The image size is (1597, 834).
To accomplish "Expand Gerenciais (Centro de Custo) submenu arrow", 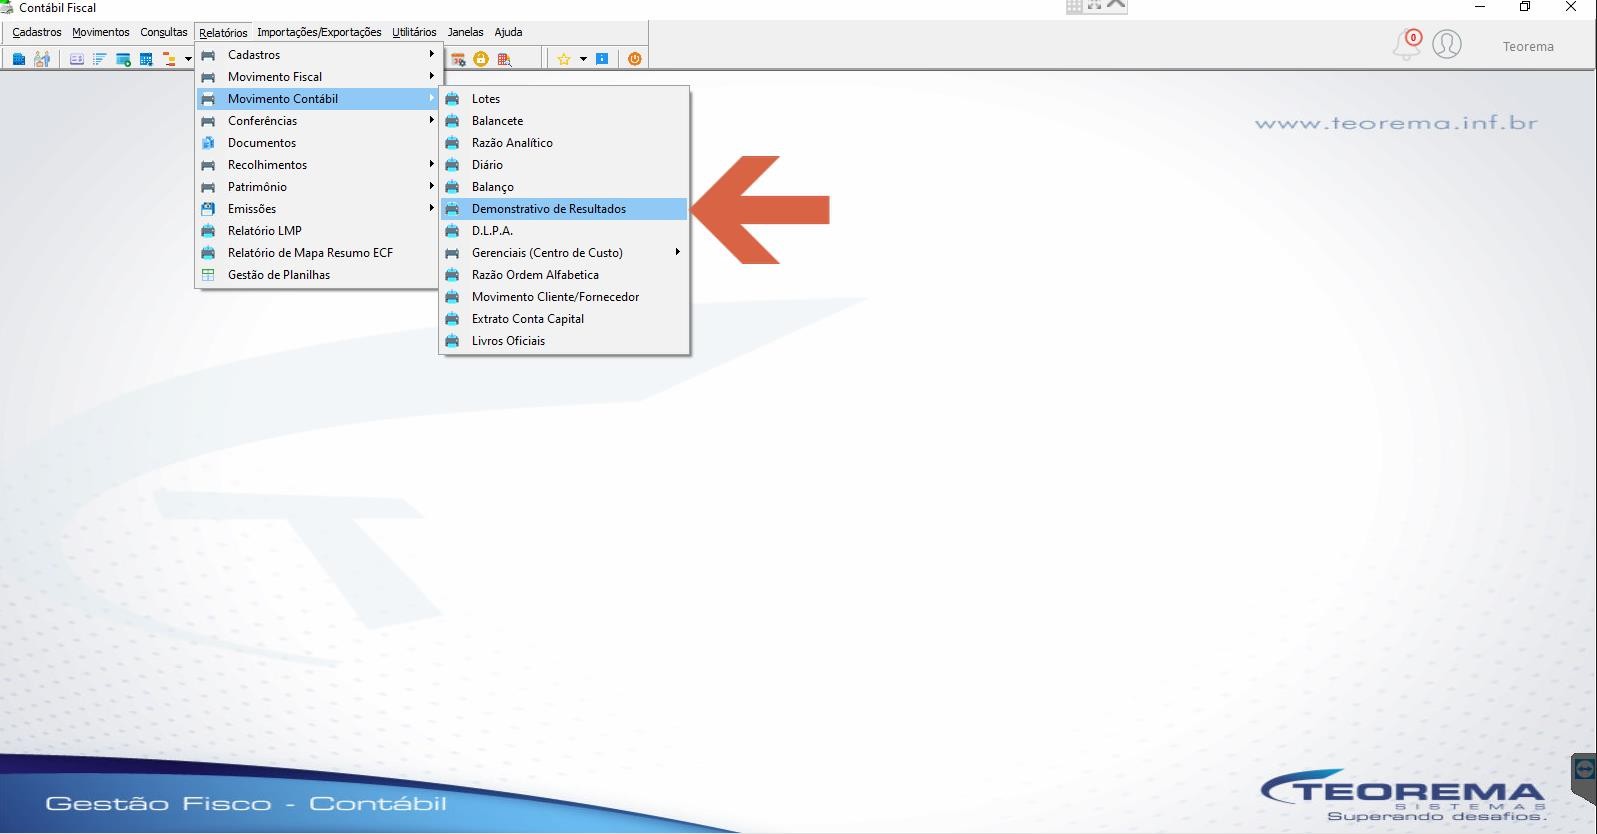I will pos(677,252).
